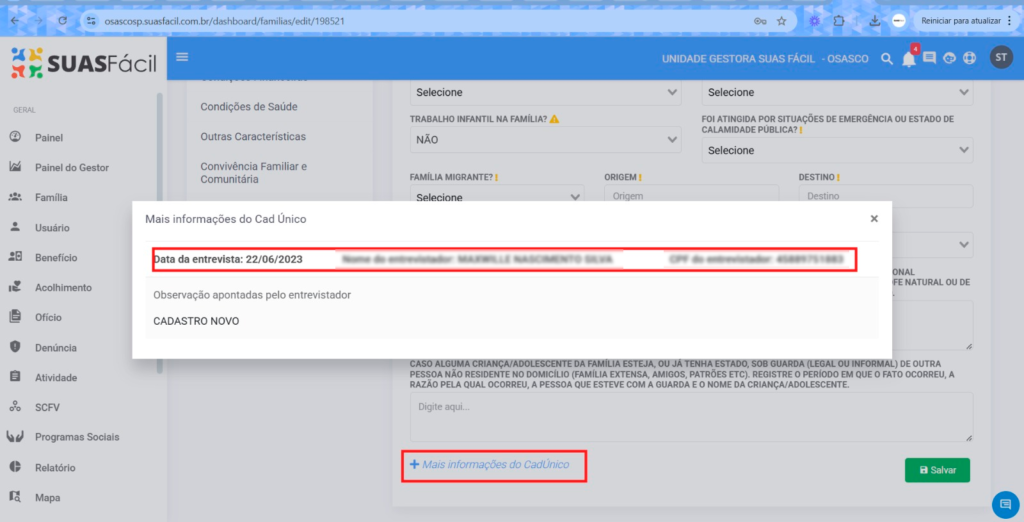The height and width of the screenshot is (522, 1024).
Task: Open the emergency or calamity situation dropdown
Action: [x=837, y=150]
